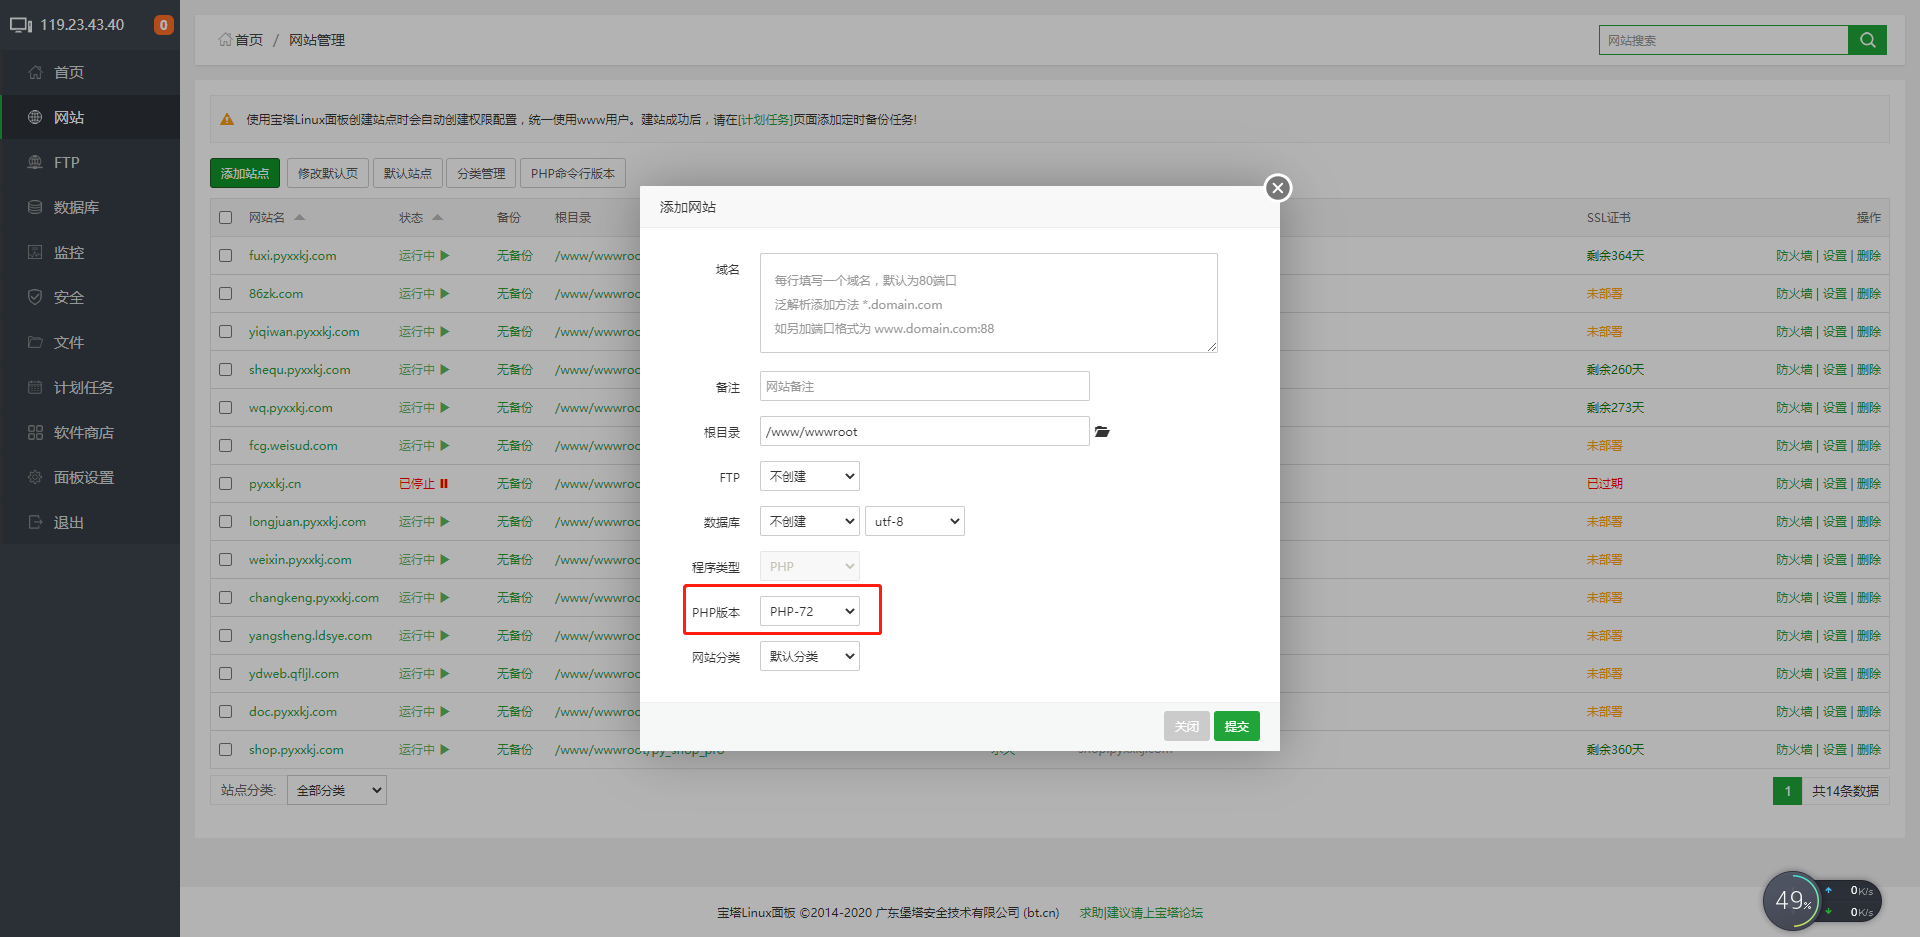
Task: Click the software store grid icon
Action: [35, 432]
